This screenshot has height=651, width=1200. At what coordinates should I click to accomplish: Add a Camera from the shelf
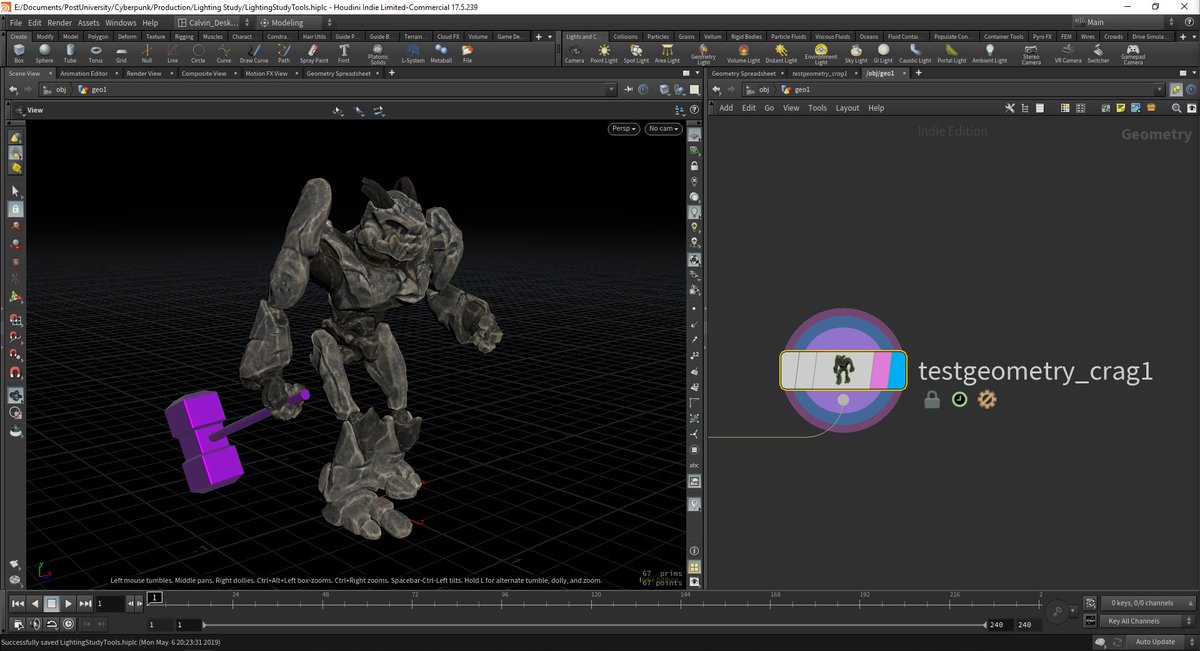tap(574, 53)
